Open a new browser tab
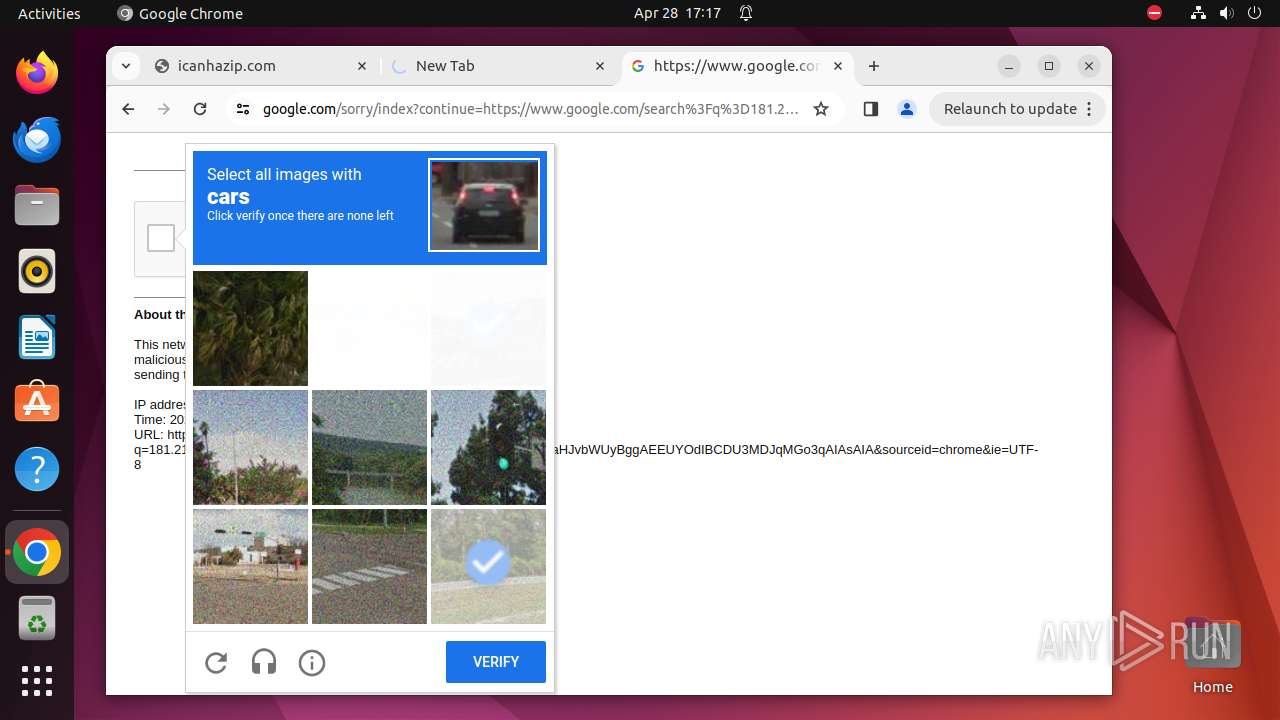 pyautogui.click(x=874, y=66)
